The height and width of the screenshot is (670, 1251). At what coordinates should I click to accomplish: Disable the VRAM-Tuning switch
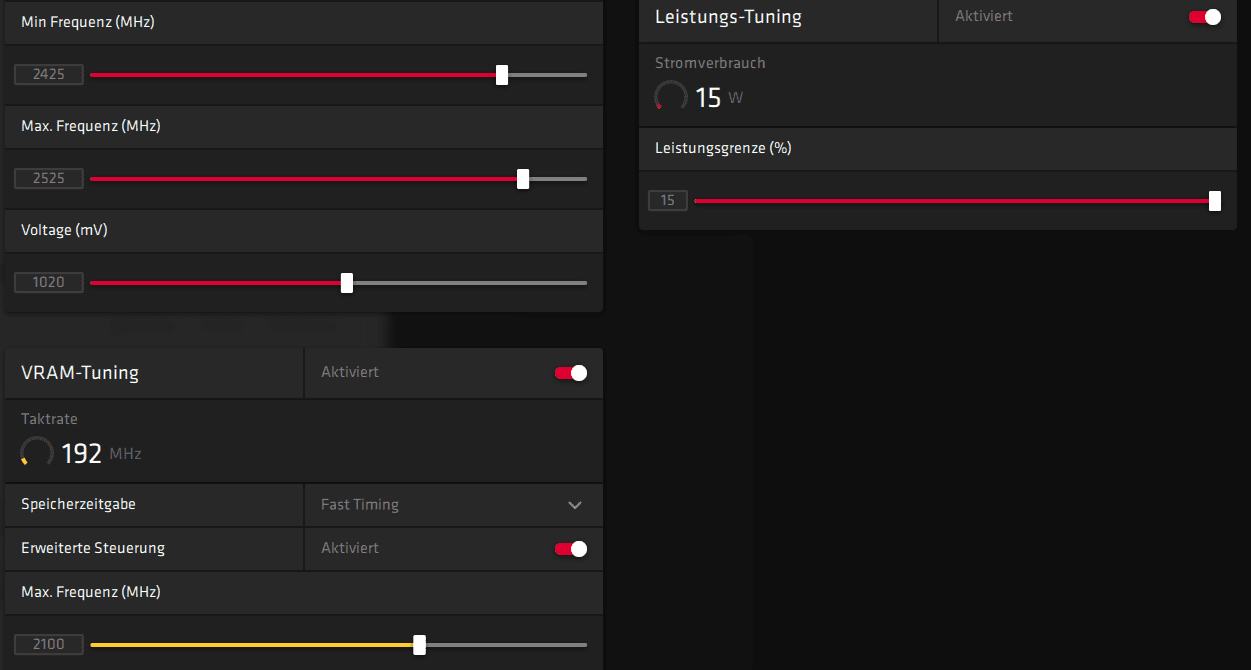point(571,373)
